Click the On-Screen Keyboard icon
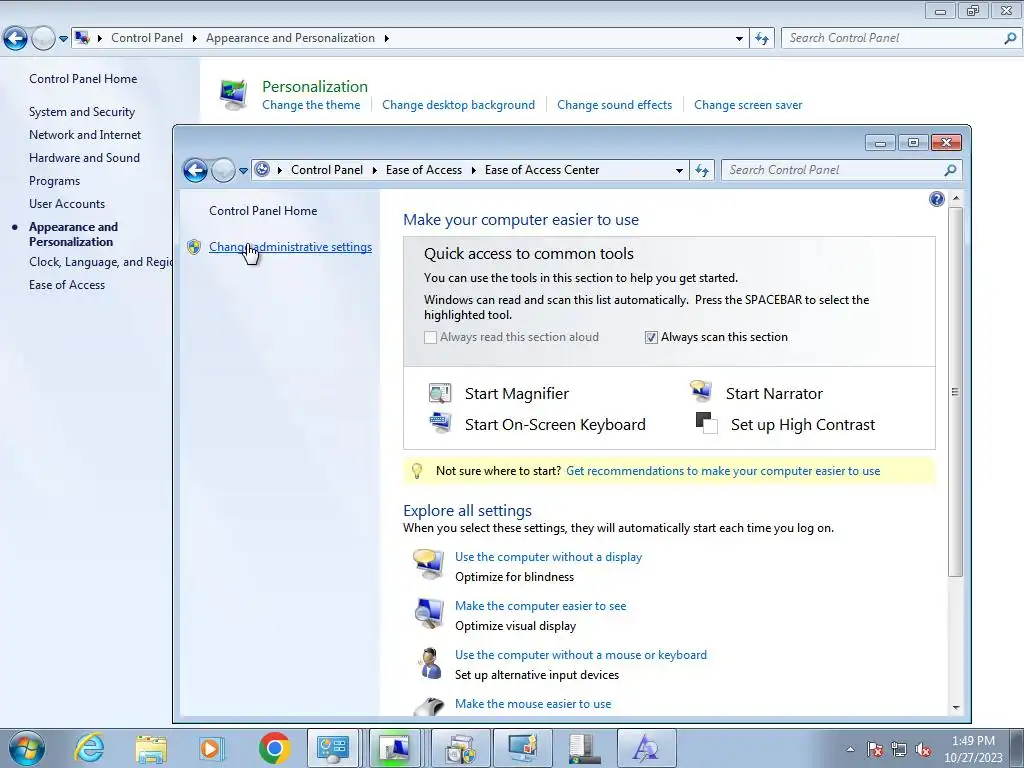Viewport: 1024px width, 768px height. (440, 423)
